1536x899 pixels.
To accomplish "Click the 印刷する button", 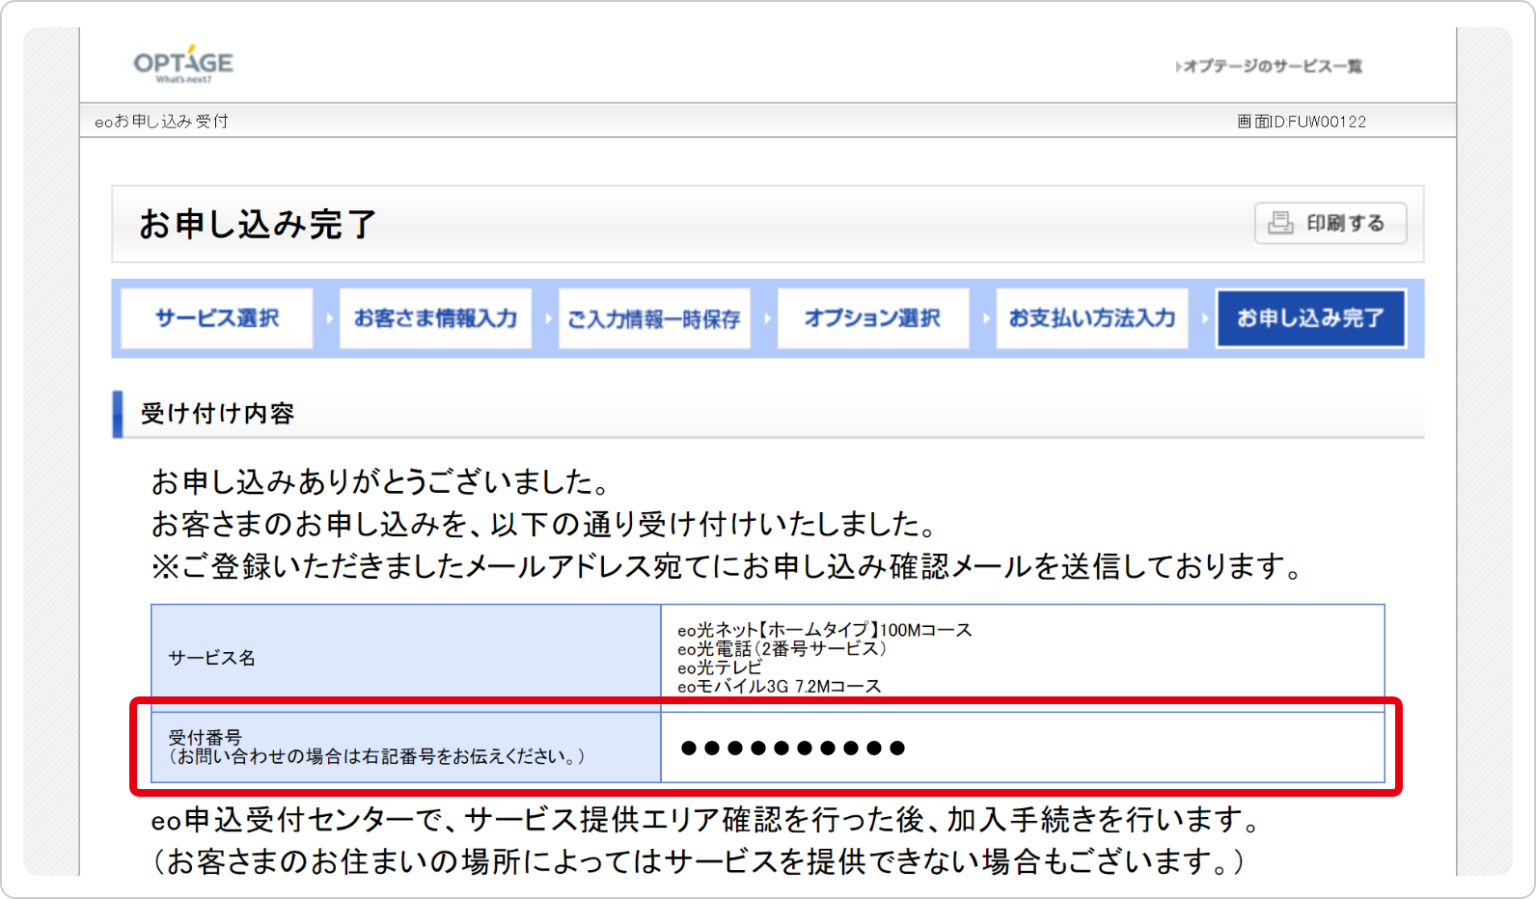I will (x=1330, y=222).
